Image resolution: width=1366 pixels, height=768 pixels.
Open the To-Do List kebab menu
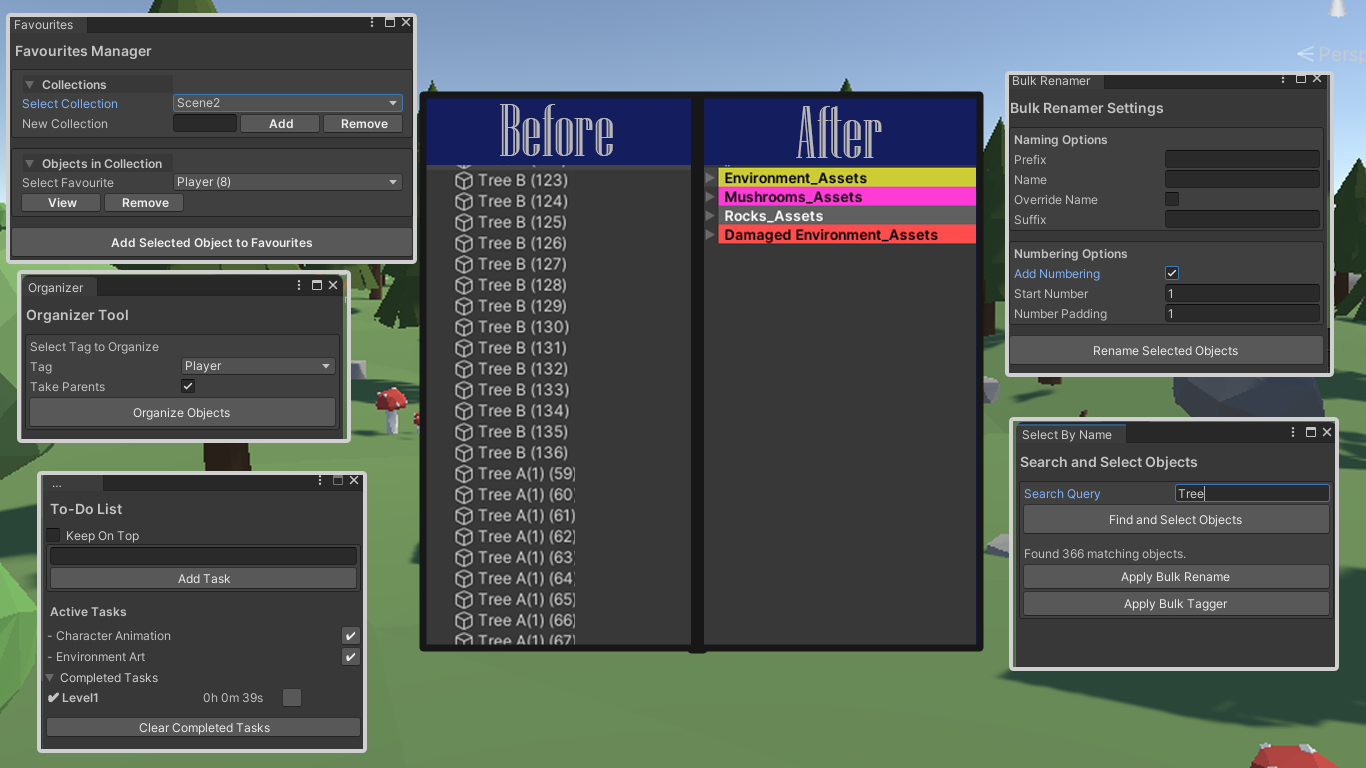point(319,480)
